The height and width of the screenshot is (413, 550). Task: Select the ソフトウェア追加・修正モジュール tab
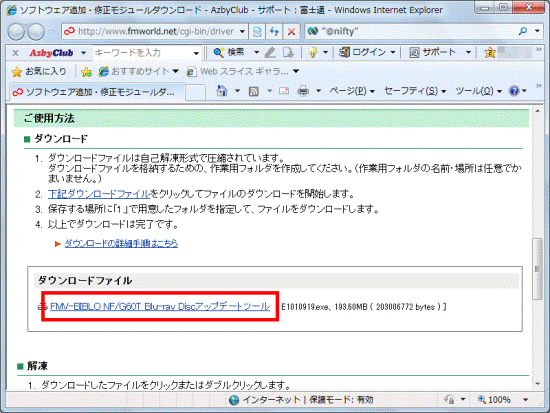click(97, 92)
